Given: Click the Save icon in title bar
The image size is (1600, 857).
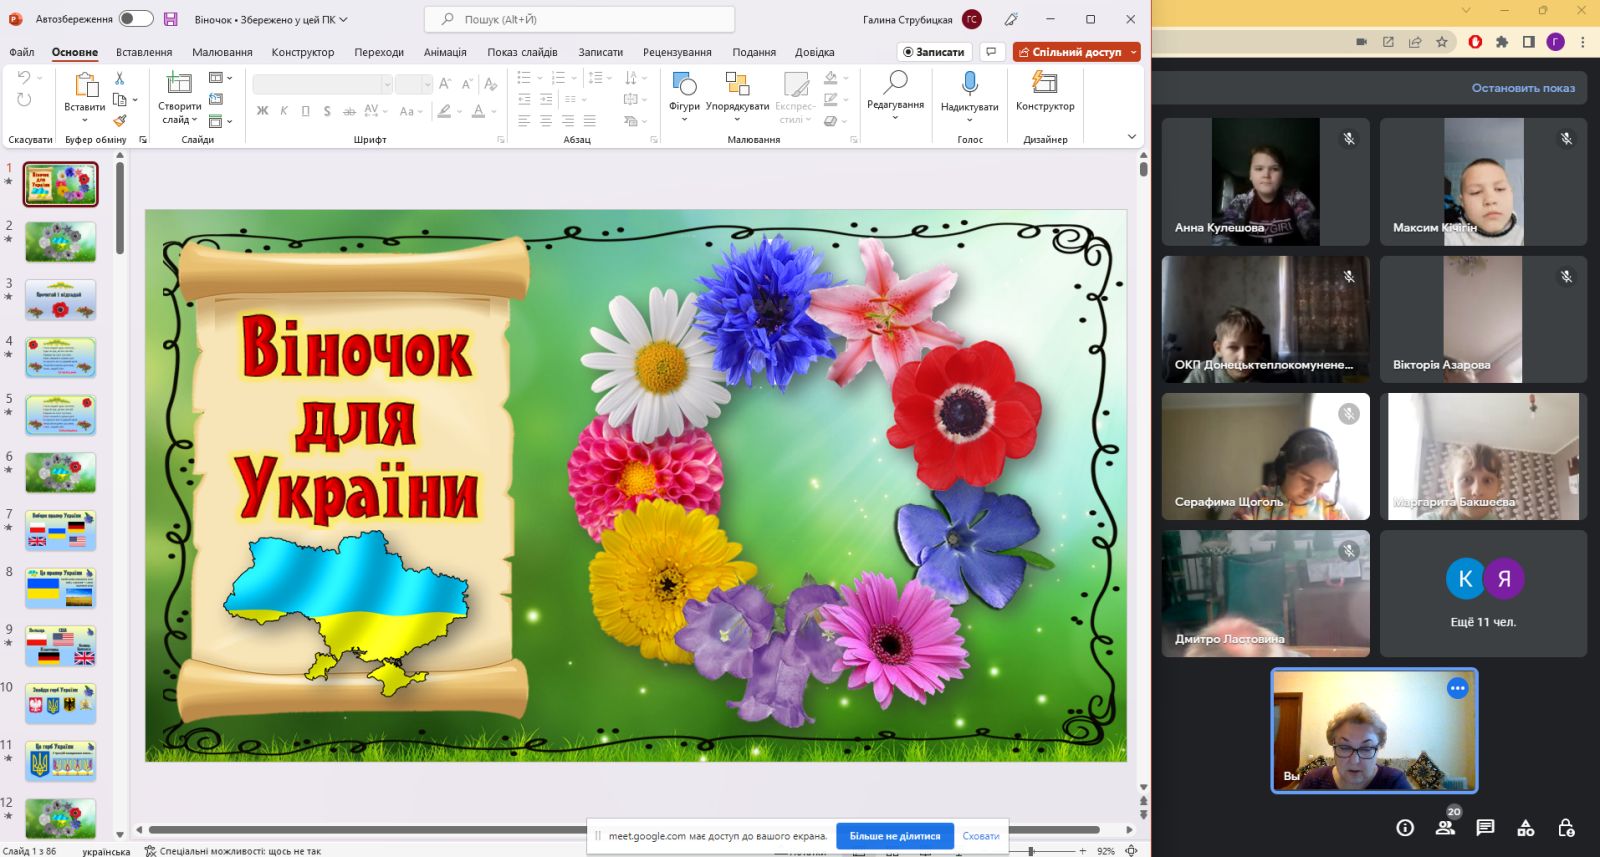Looking at the screenshot, I should click(170, 19).
